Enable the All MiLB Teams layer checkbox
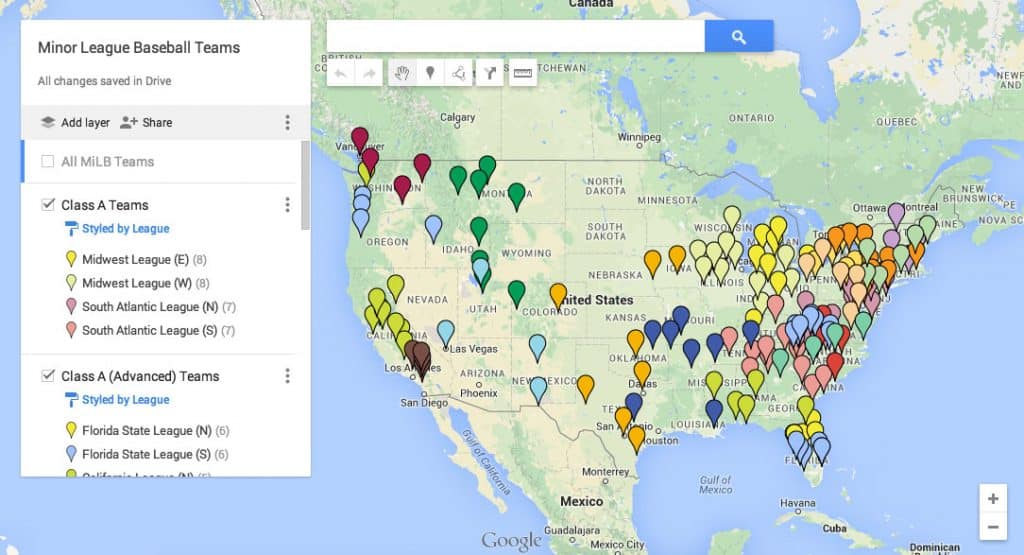 click(48, 161)
